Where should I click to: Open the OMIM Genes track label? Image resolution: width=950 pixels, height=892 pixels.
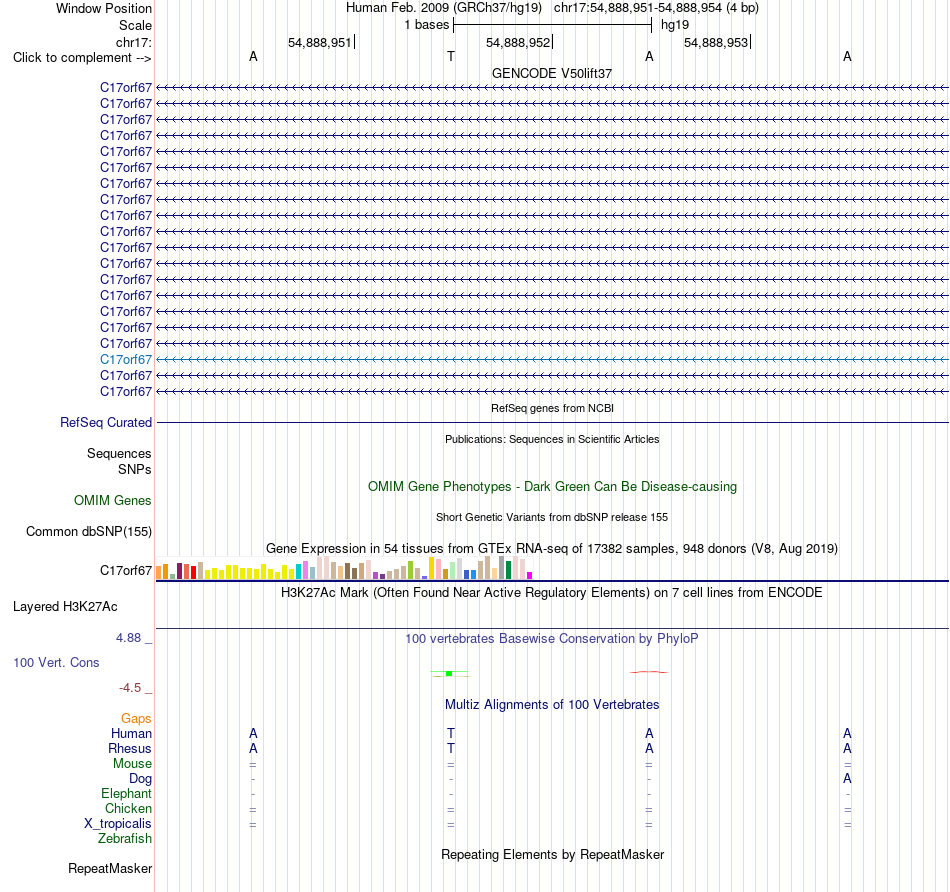tap(113, 501)
